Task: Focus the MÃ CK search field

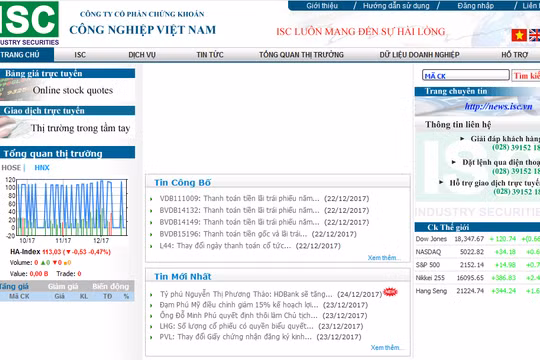Action: click(466, 75)
